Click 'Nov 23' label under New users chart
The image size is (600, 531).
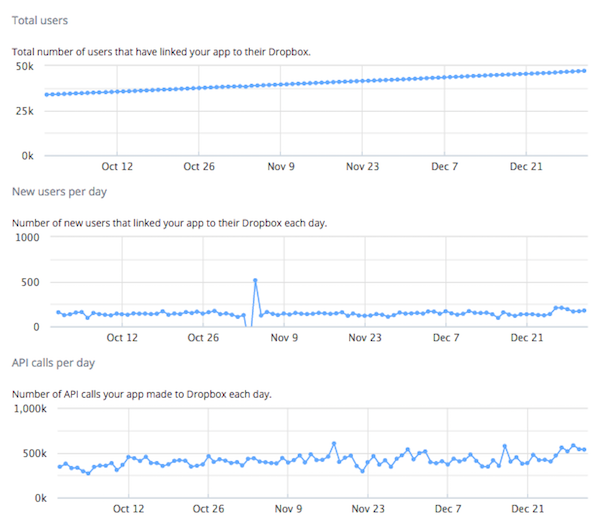365,338
